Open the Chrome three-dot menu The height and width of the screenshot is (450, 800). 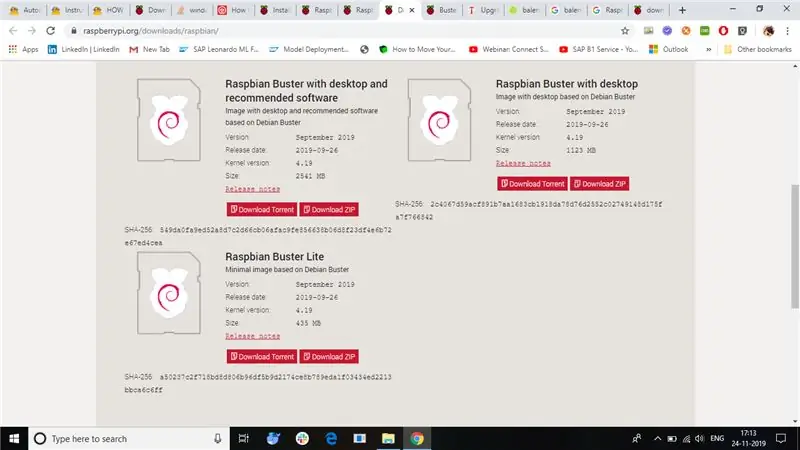[x=787, y=31]
